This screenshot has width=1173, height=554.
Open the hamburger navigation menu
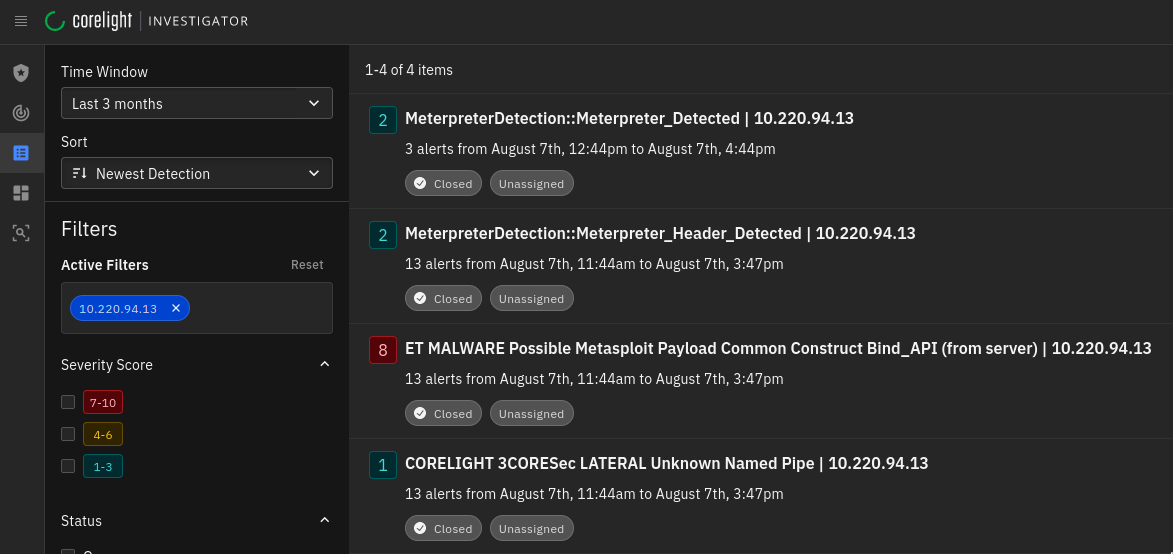pos(21,21)
